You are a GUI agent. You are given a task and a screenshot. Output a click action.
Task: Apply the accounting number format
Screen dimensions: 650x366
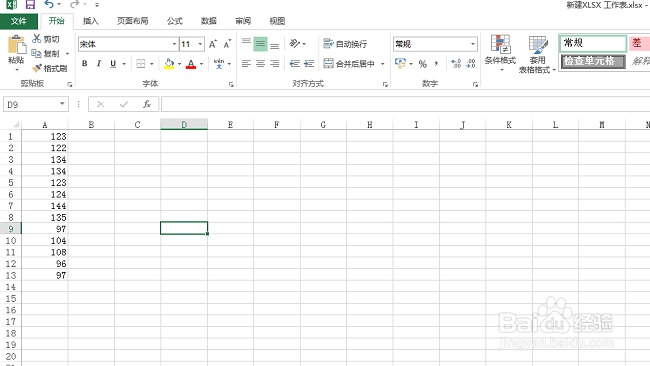(400, 63)
